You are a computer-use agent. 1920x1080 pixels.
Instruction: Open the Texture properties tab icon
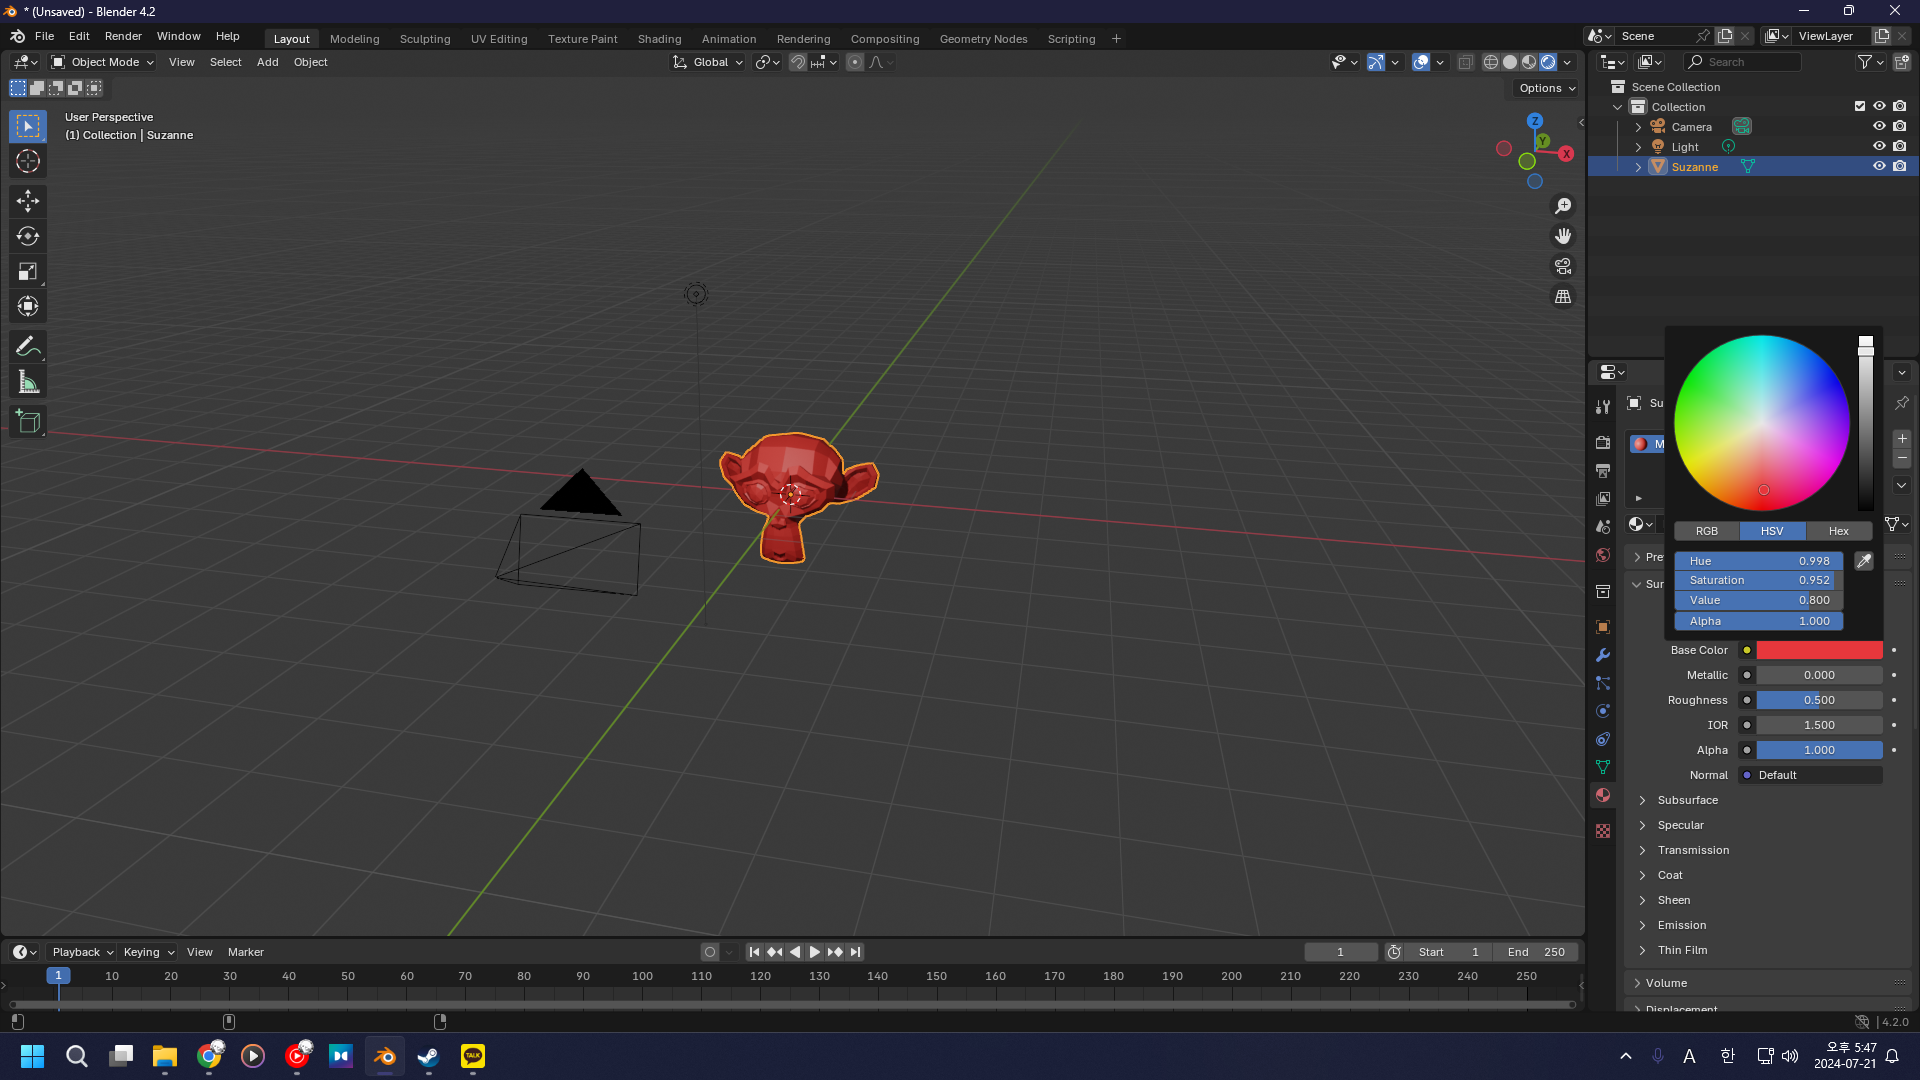pyautogui.click(x=1603, y=831)
